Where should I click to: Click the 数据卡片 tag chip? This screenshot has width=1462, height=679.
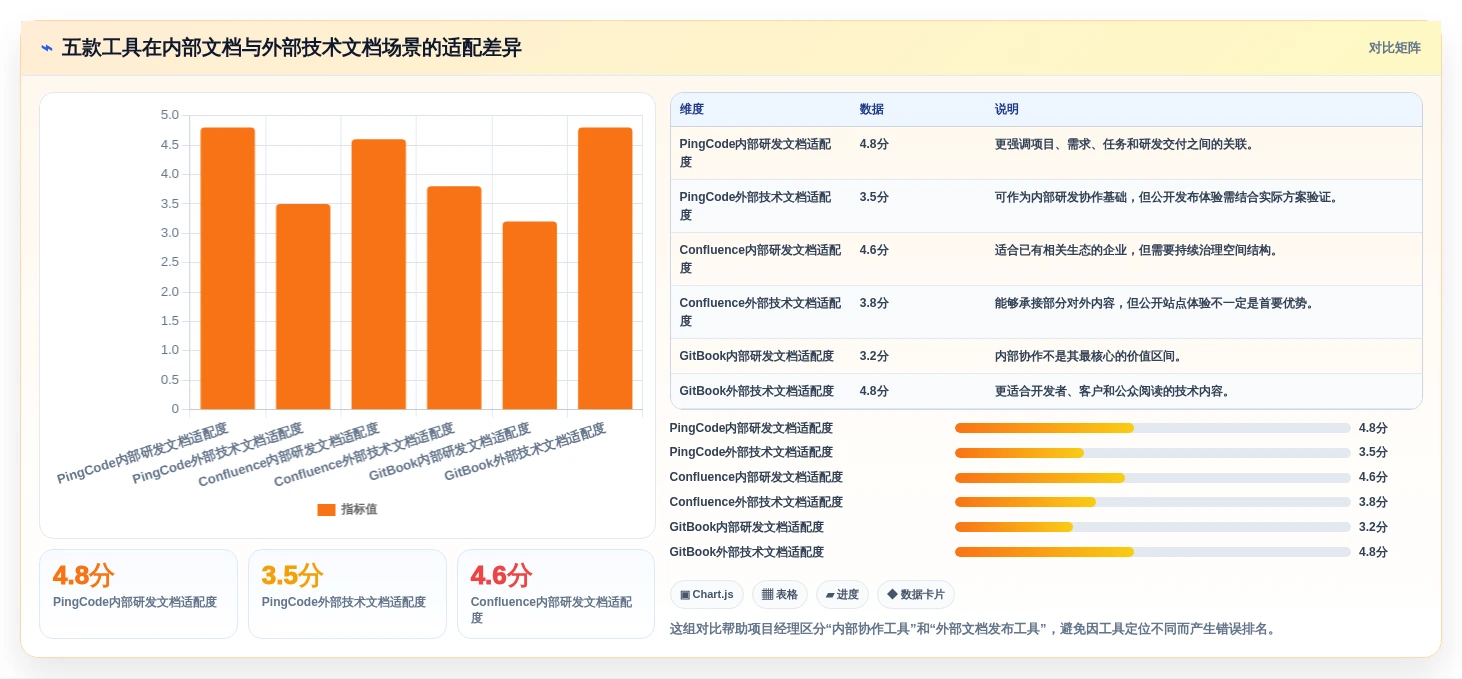point(916,595)
